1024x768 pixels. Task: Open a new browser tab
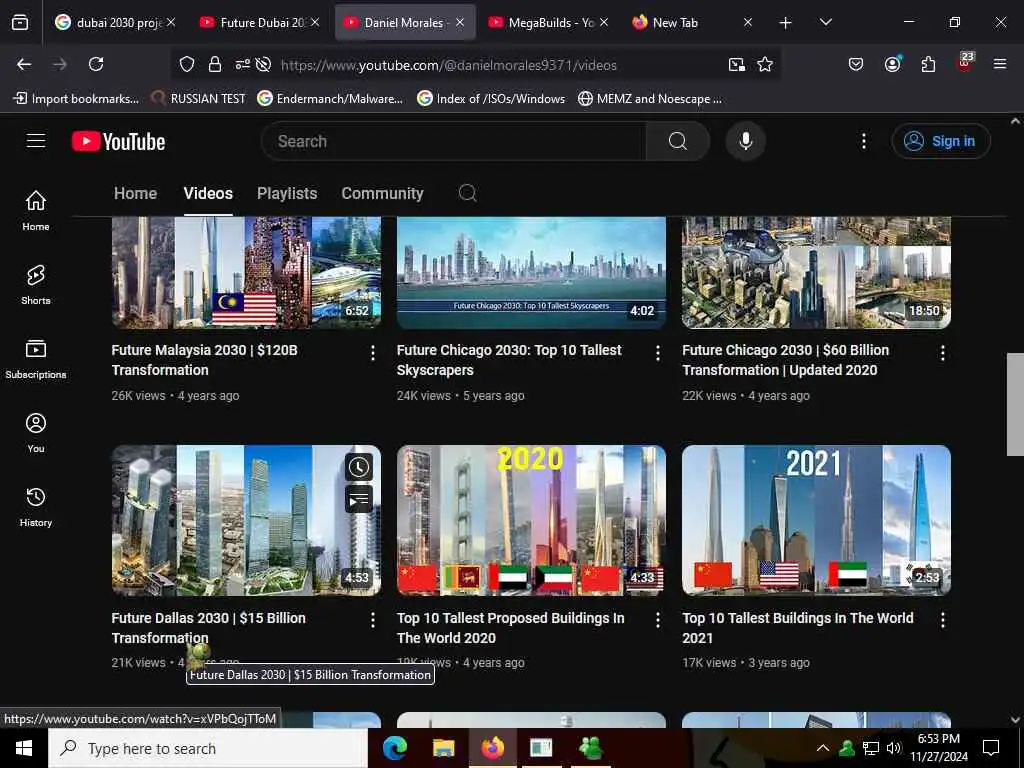(x=786, y=23)
